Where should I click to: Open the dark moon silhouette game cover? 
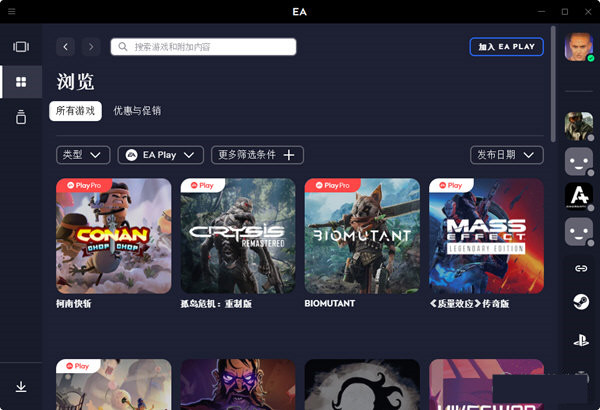pos(362,384)
